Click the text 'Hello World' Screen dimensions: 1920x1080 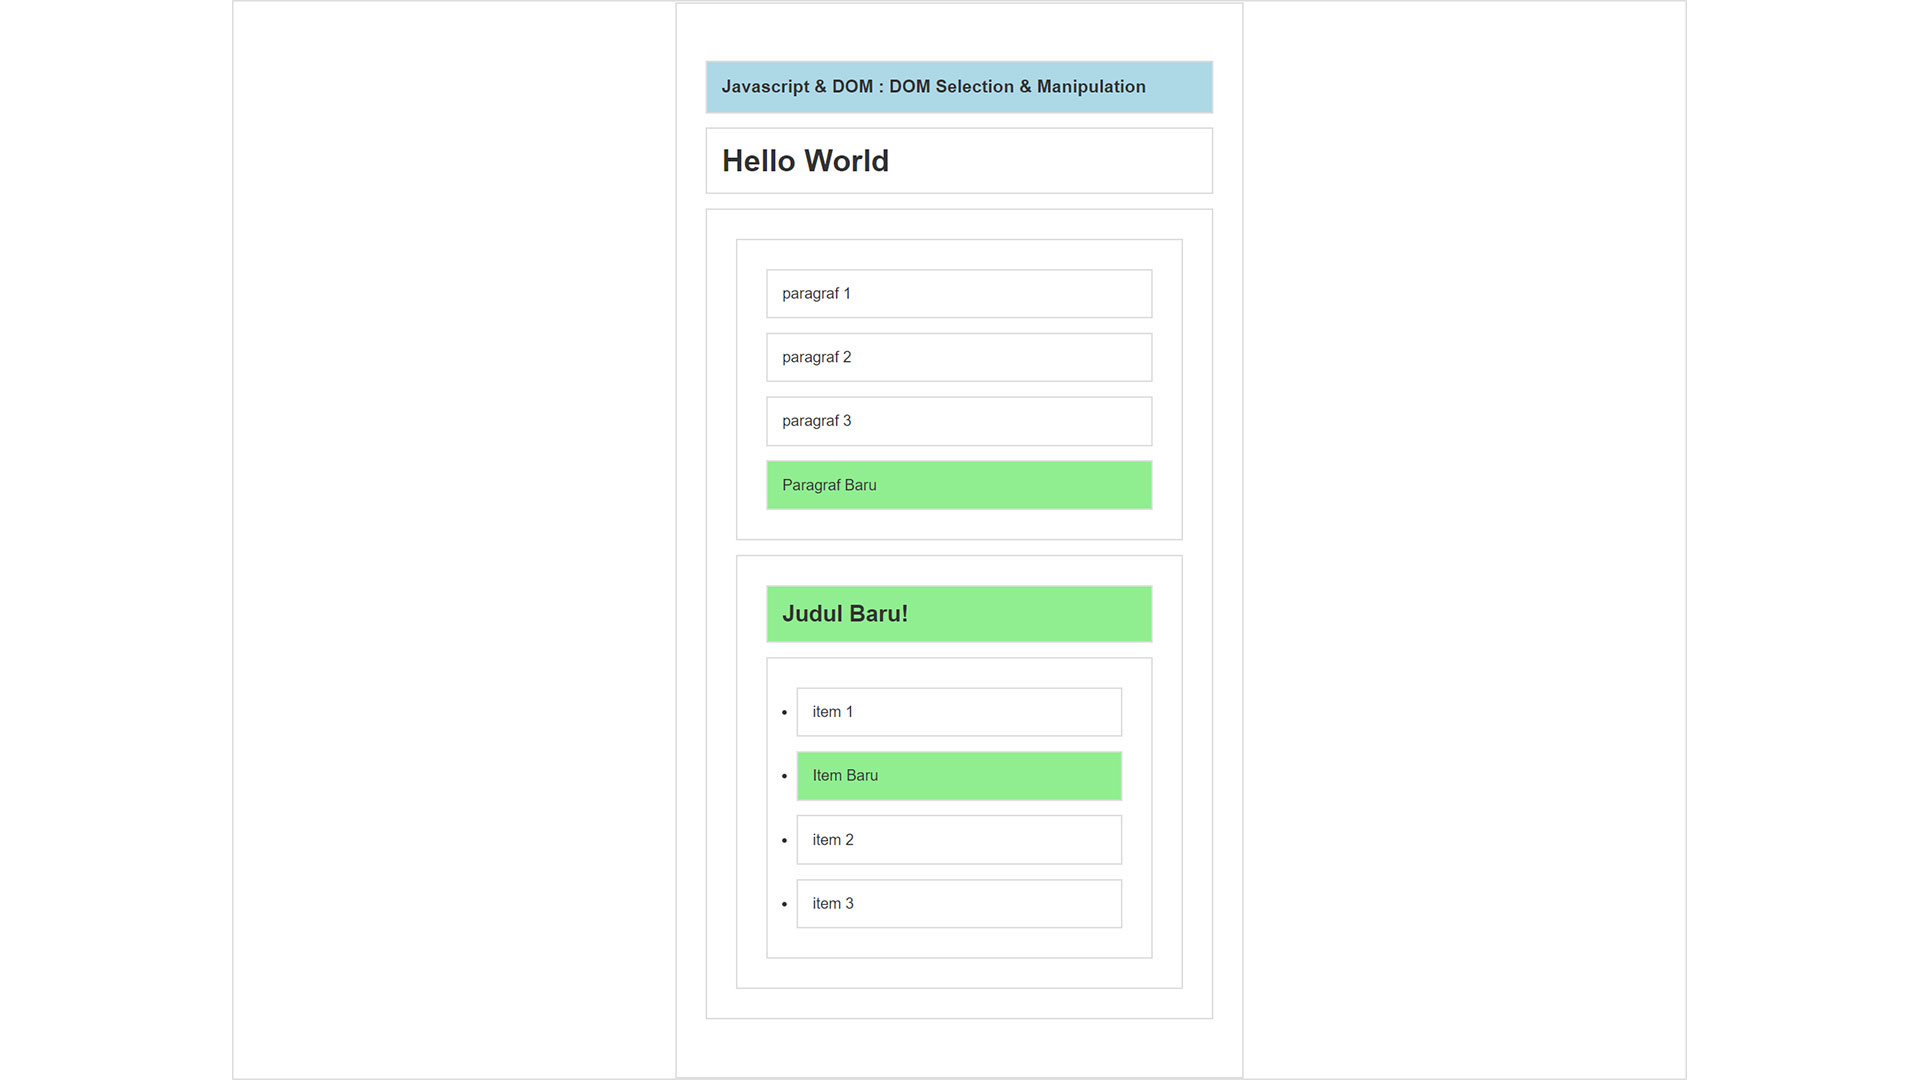point(805,161)
